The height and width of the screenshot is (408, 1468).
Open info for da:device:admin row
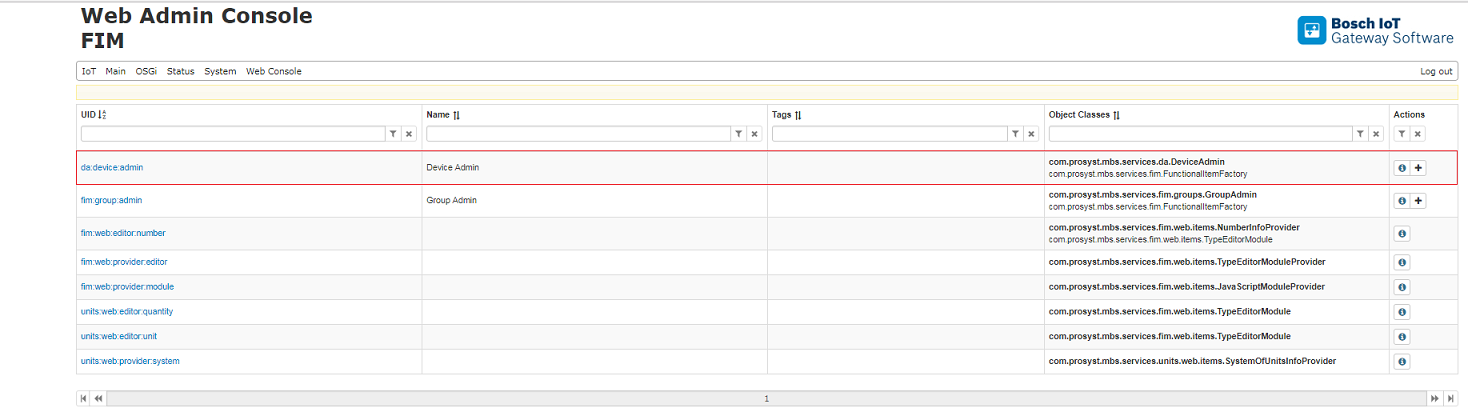pos(1402,168)
